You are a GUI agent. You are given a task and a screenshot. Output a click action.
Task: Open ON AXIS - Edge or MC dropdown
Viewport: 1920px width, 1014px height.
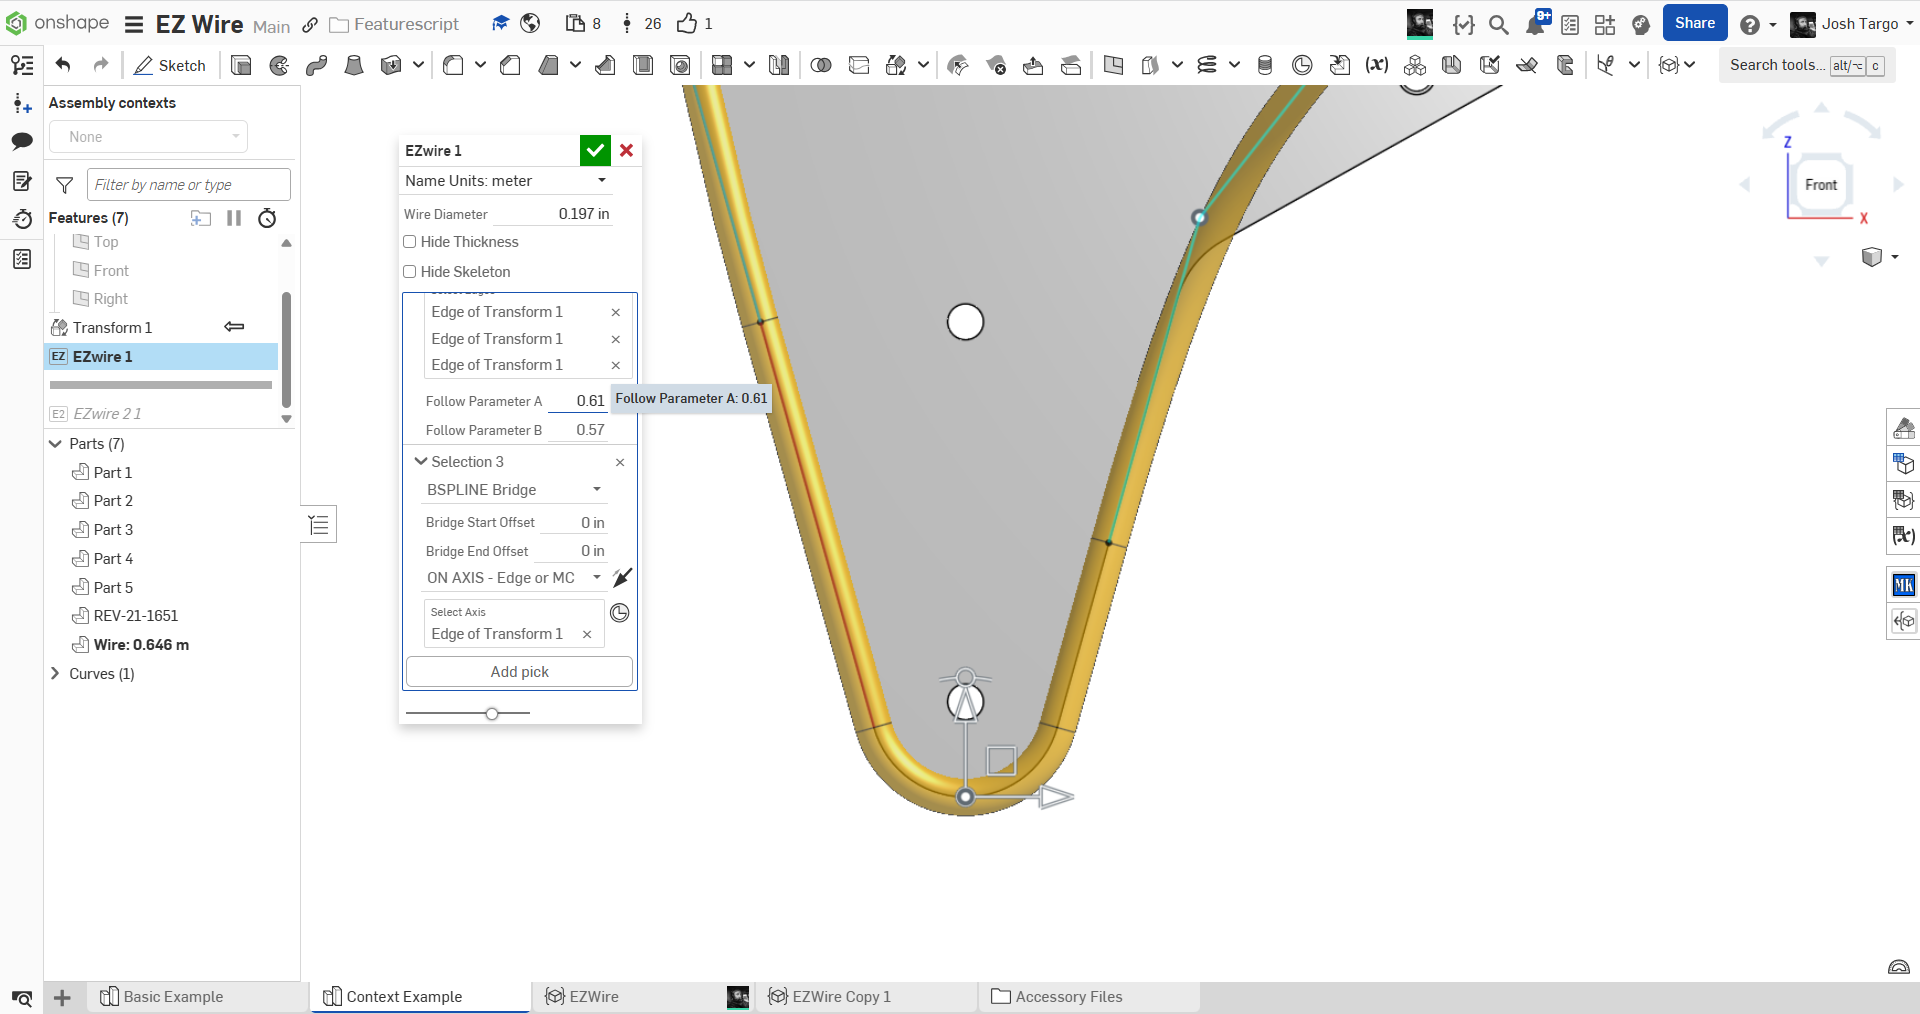(x=514, y=578)
